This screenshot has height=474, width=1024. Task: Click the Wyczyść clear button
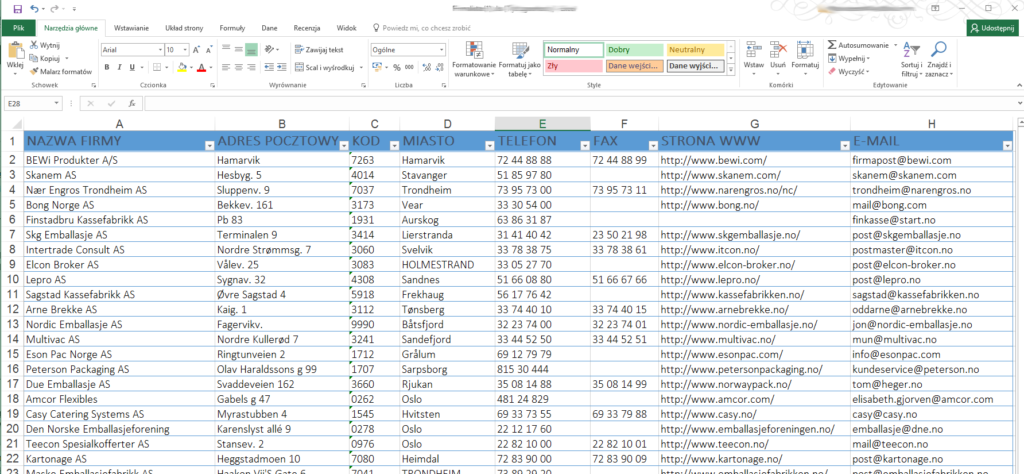point(848,71)
